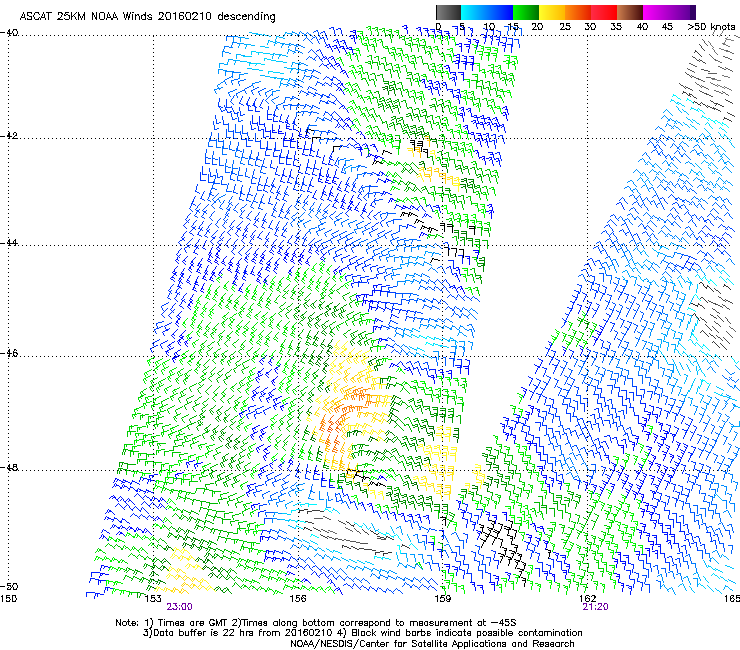Click the green 15-20 knots color swatch

coord(526,12)
